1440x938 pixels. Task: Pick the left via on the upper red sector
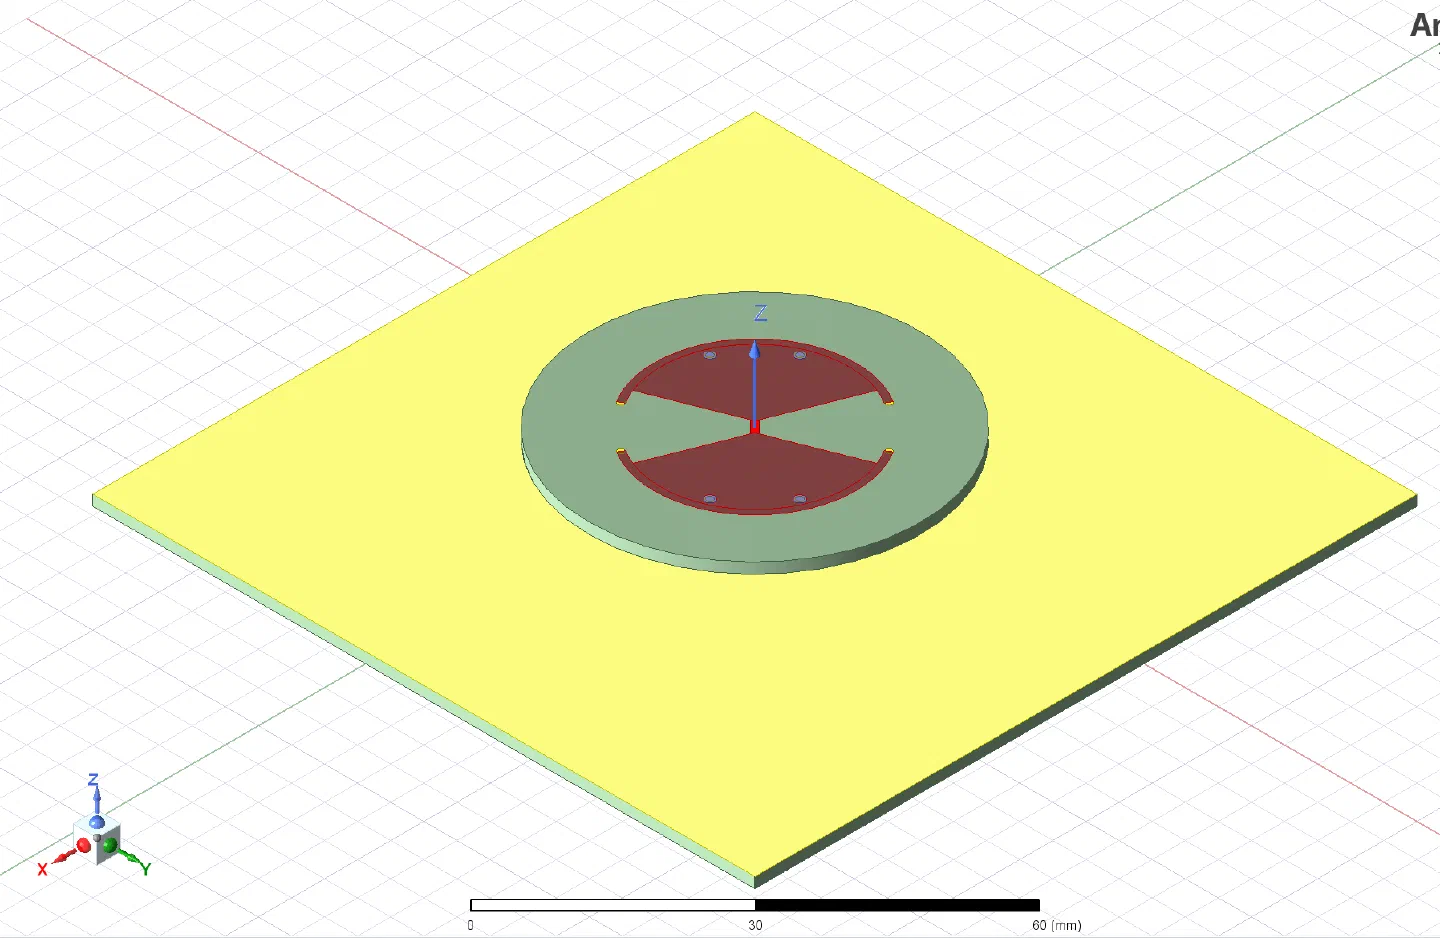710,355
